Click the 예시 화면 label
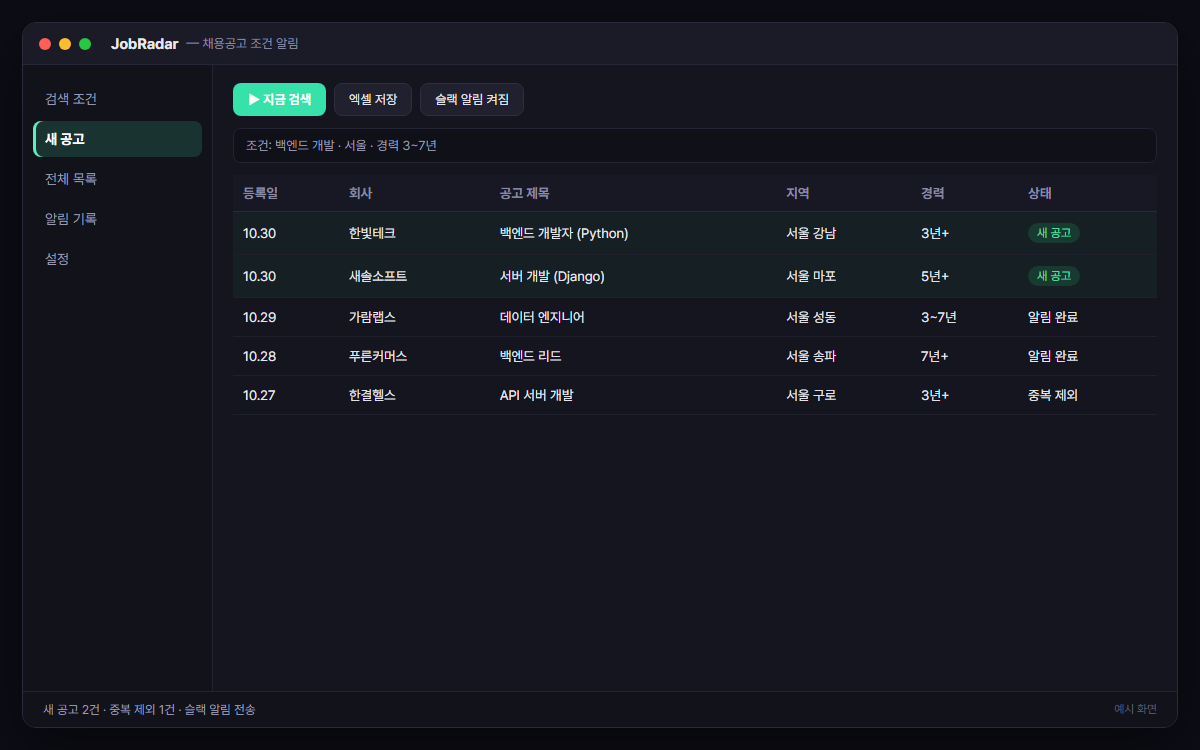 coord(1136,709)
